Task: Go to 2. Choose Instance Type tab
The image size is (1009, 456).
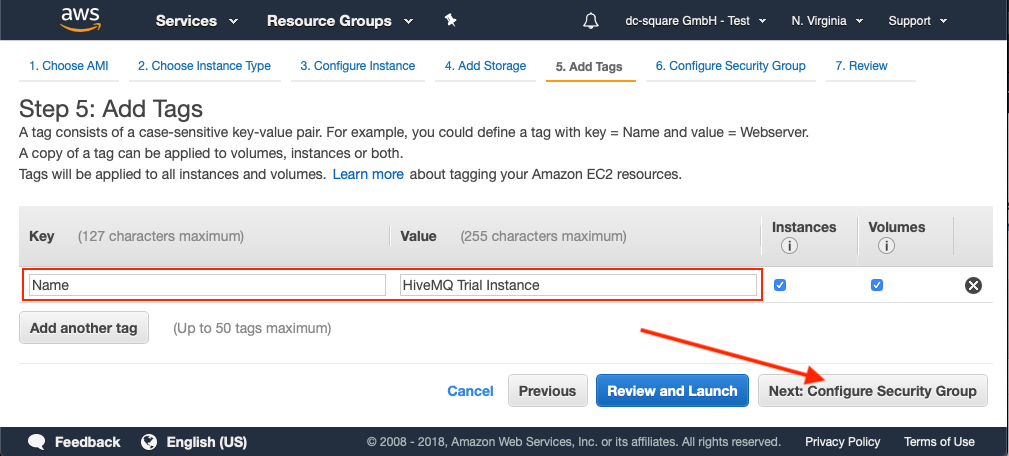Action: 205,66
